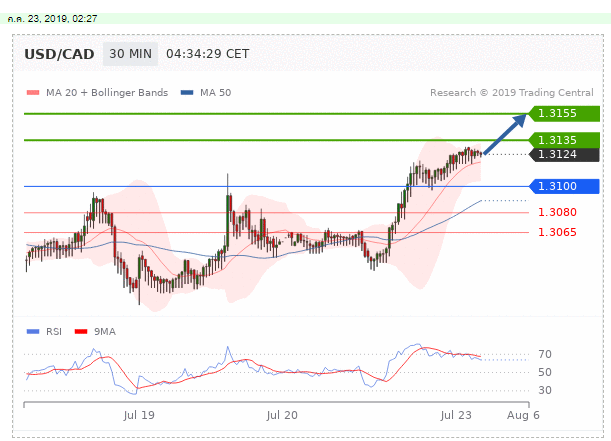Click the RSI legend label text
Screen dimensions: 611x441
coord(54,332)
